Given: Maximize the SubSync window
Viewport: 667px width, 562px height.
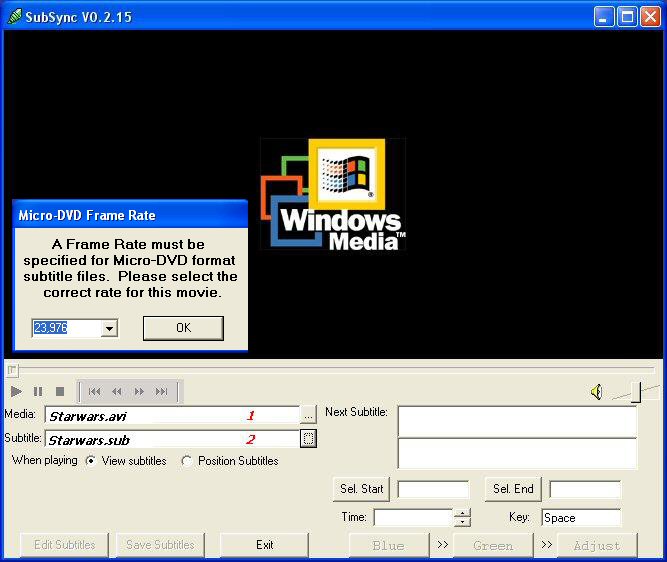Looking at the screenshot, I should [x=627, y=17].
